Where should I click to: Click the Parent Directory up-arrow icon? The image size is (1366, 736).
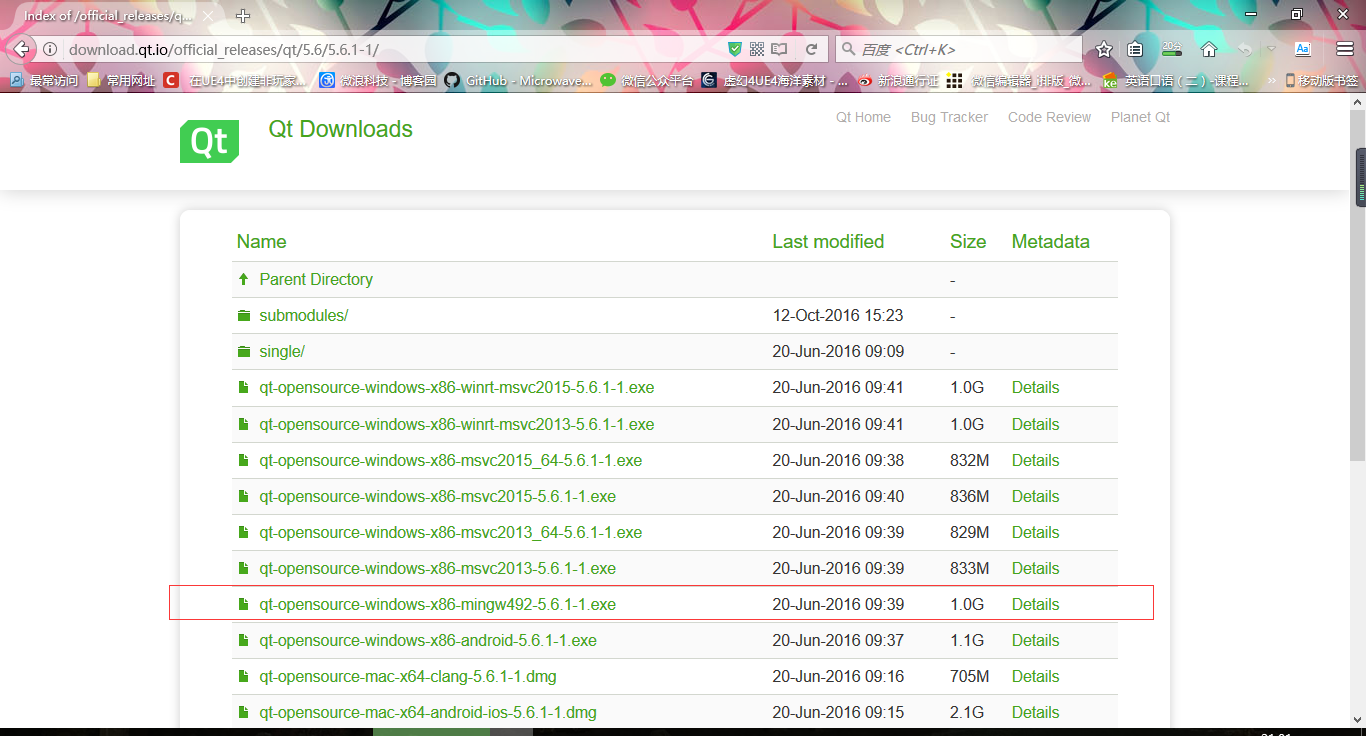point(243,280)
